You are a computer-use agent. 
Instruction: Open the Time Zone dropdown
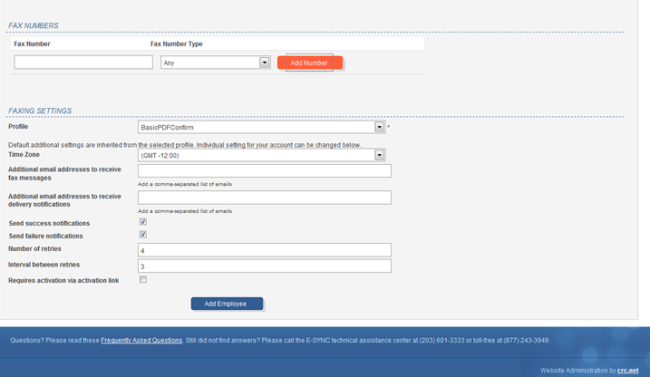(x=262, y=155)
